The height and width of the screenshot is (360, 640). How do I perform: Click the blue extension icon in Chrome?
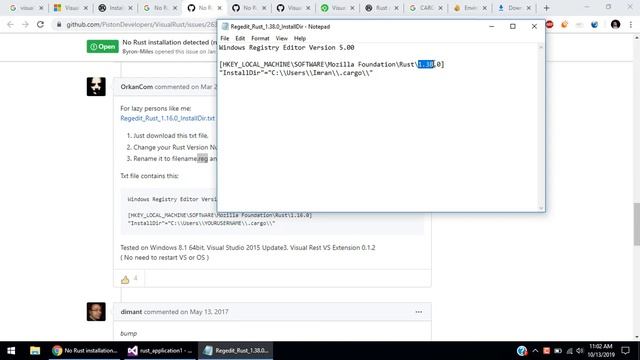pos(594,24)
